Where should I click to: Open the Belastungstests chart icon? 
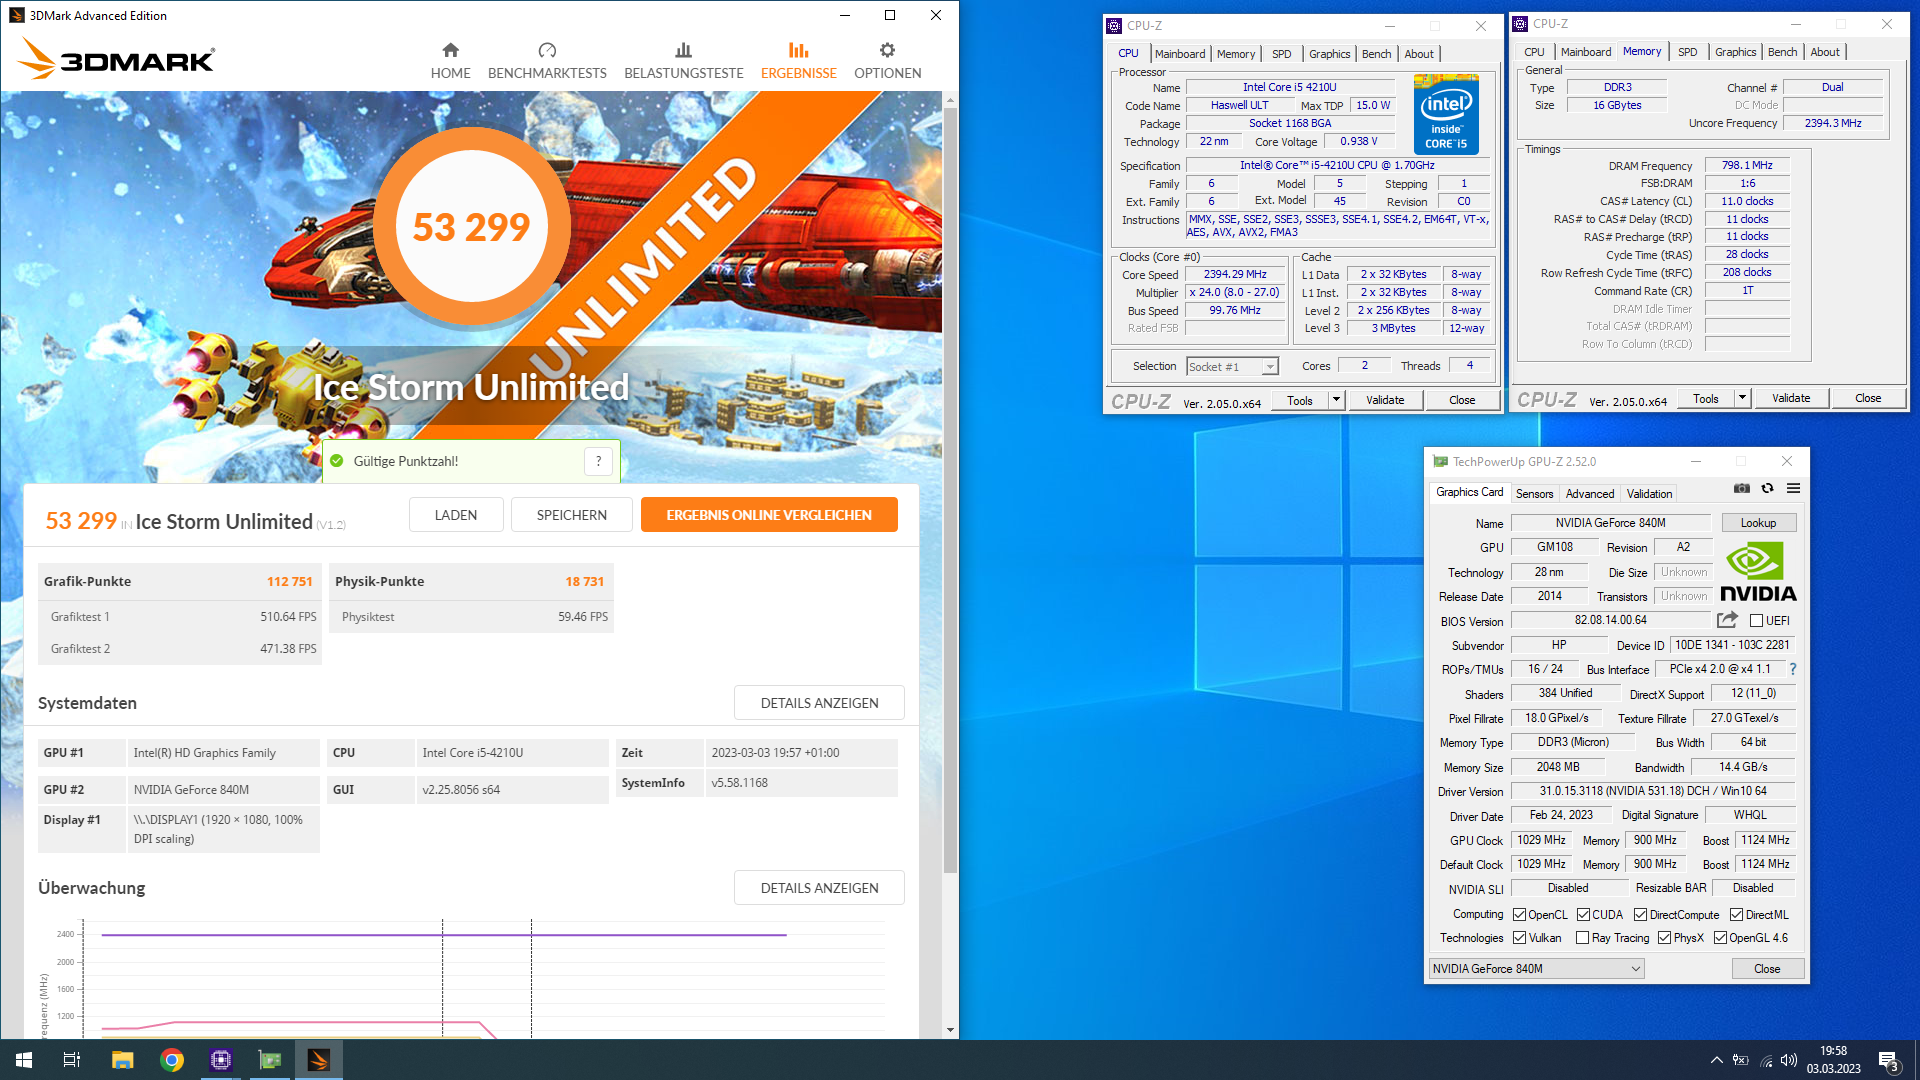683,50
